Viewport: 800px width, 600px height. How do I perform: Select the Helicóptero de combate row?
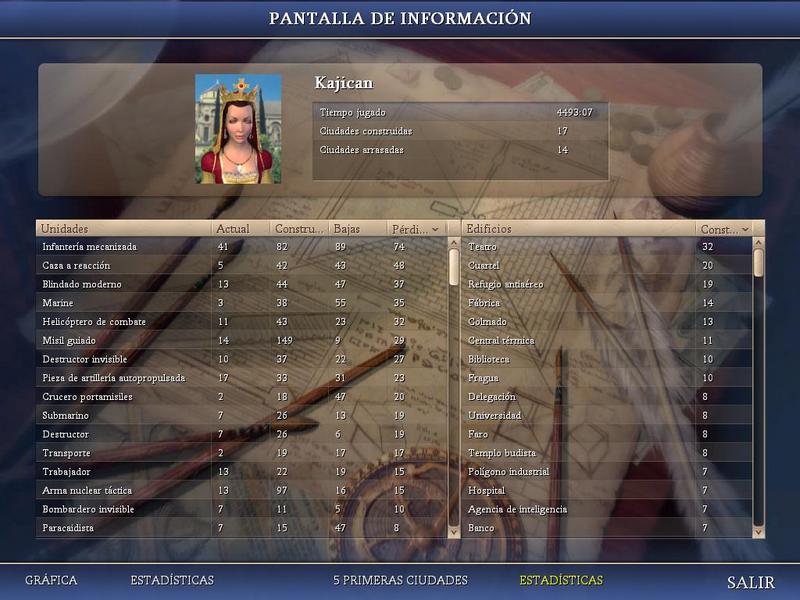click(x=242, y=321)
